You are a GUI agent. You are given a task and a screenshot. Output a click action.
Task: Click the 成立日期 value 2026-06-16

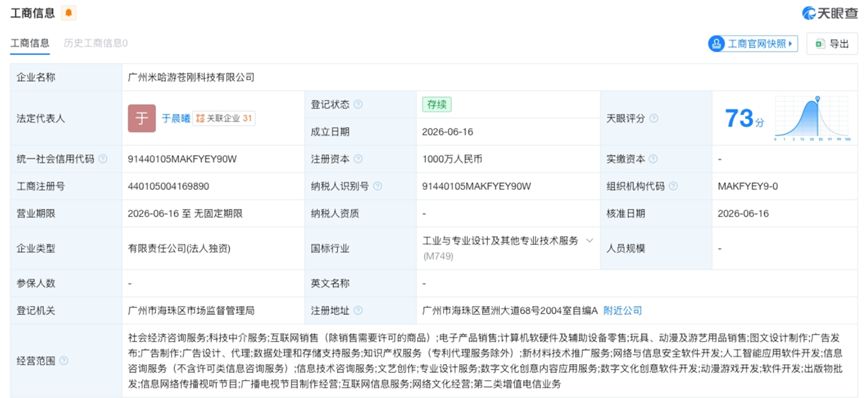click(x=447, y=132)
